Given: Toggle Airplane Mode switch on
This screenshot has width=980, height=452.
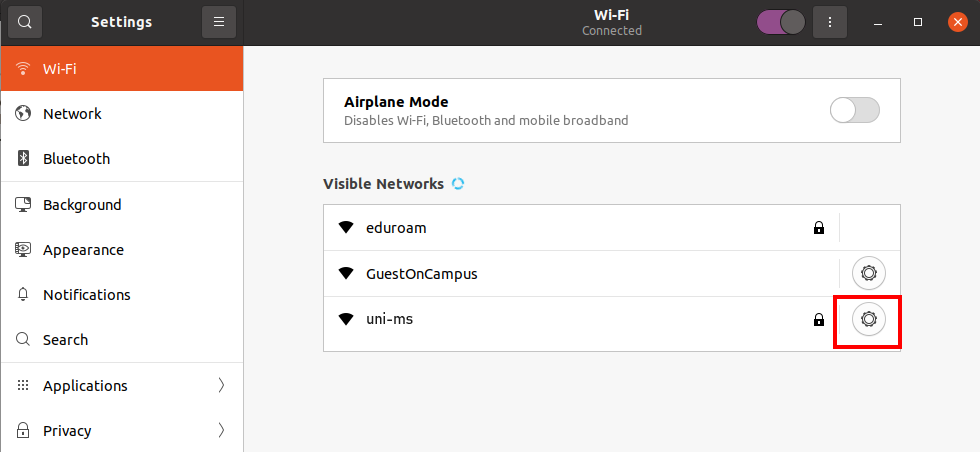Looking at the screenshot, I should pyautogui.click(x=855, y=110).
